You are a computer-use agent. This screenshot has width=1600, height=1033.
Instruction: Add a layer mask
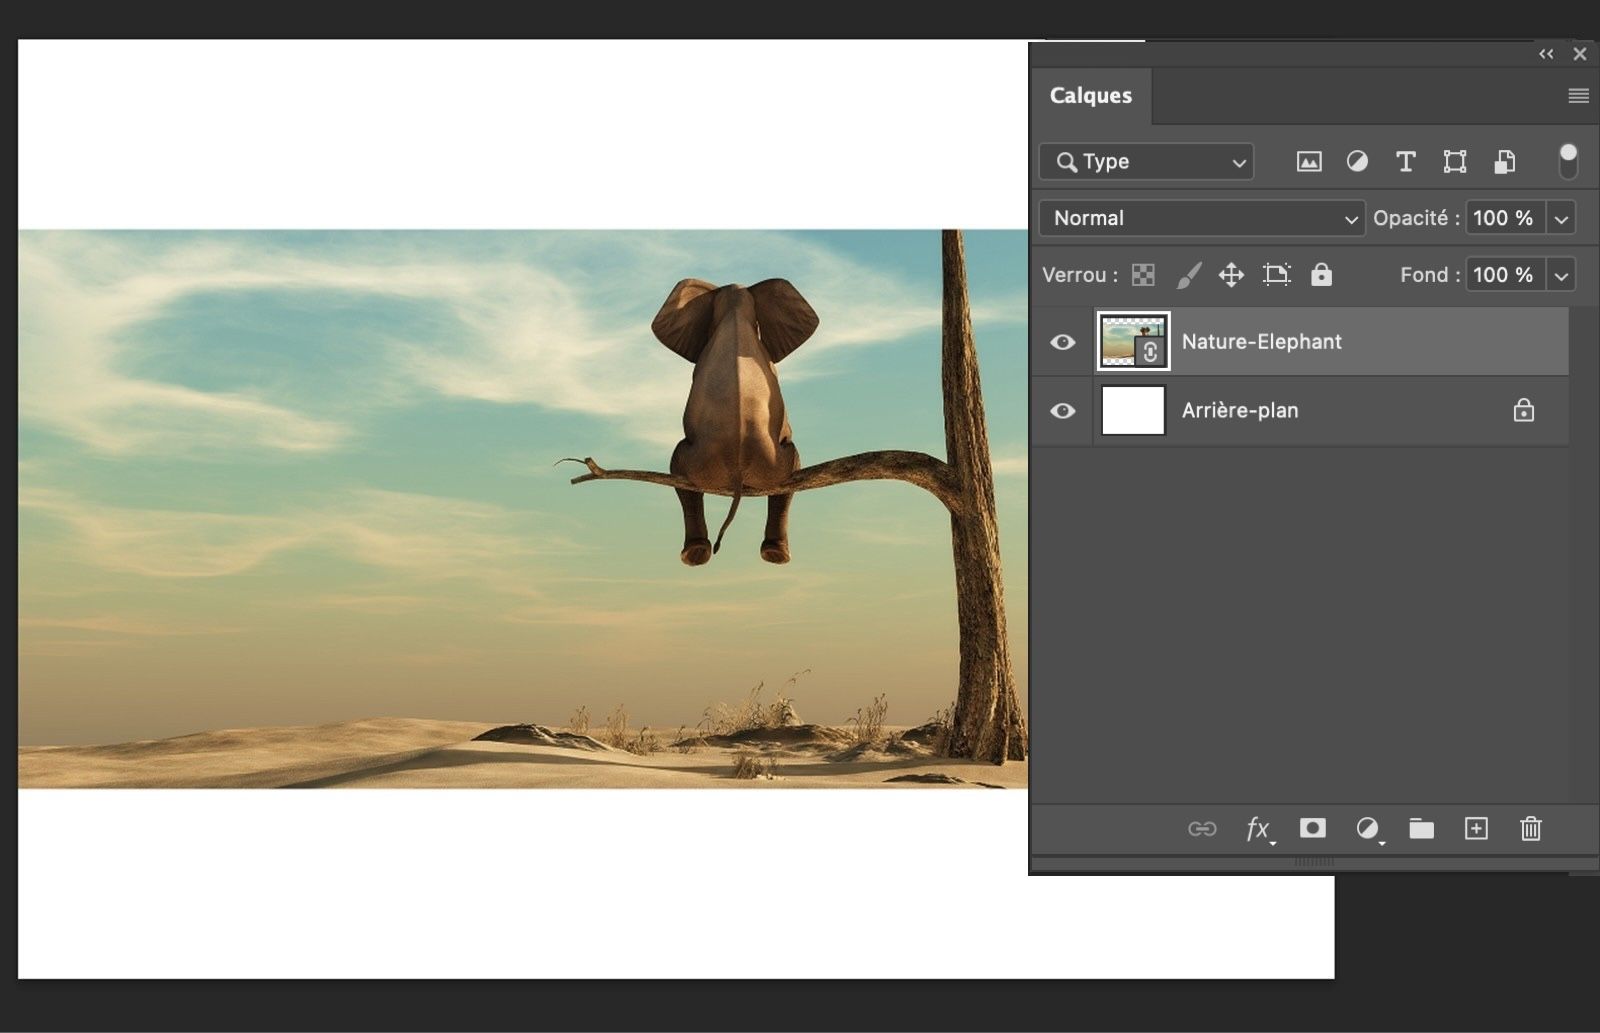(x=1312, y=828)
